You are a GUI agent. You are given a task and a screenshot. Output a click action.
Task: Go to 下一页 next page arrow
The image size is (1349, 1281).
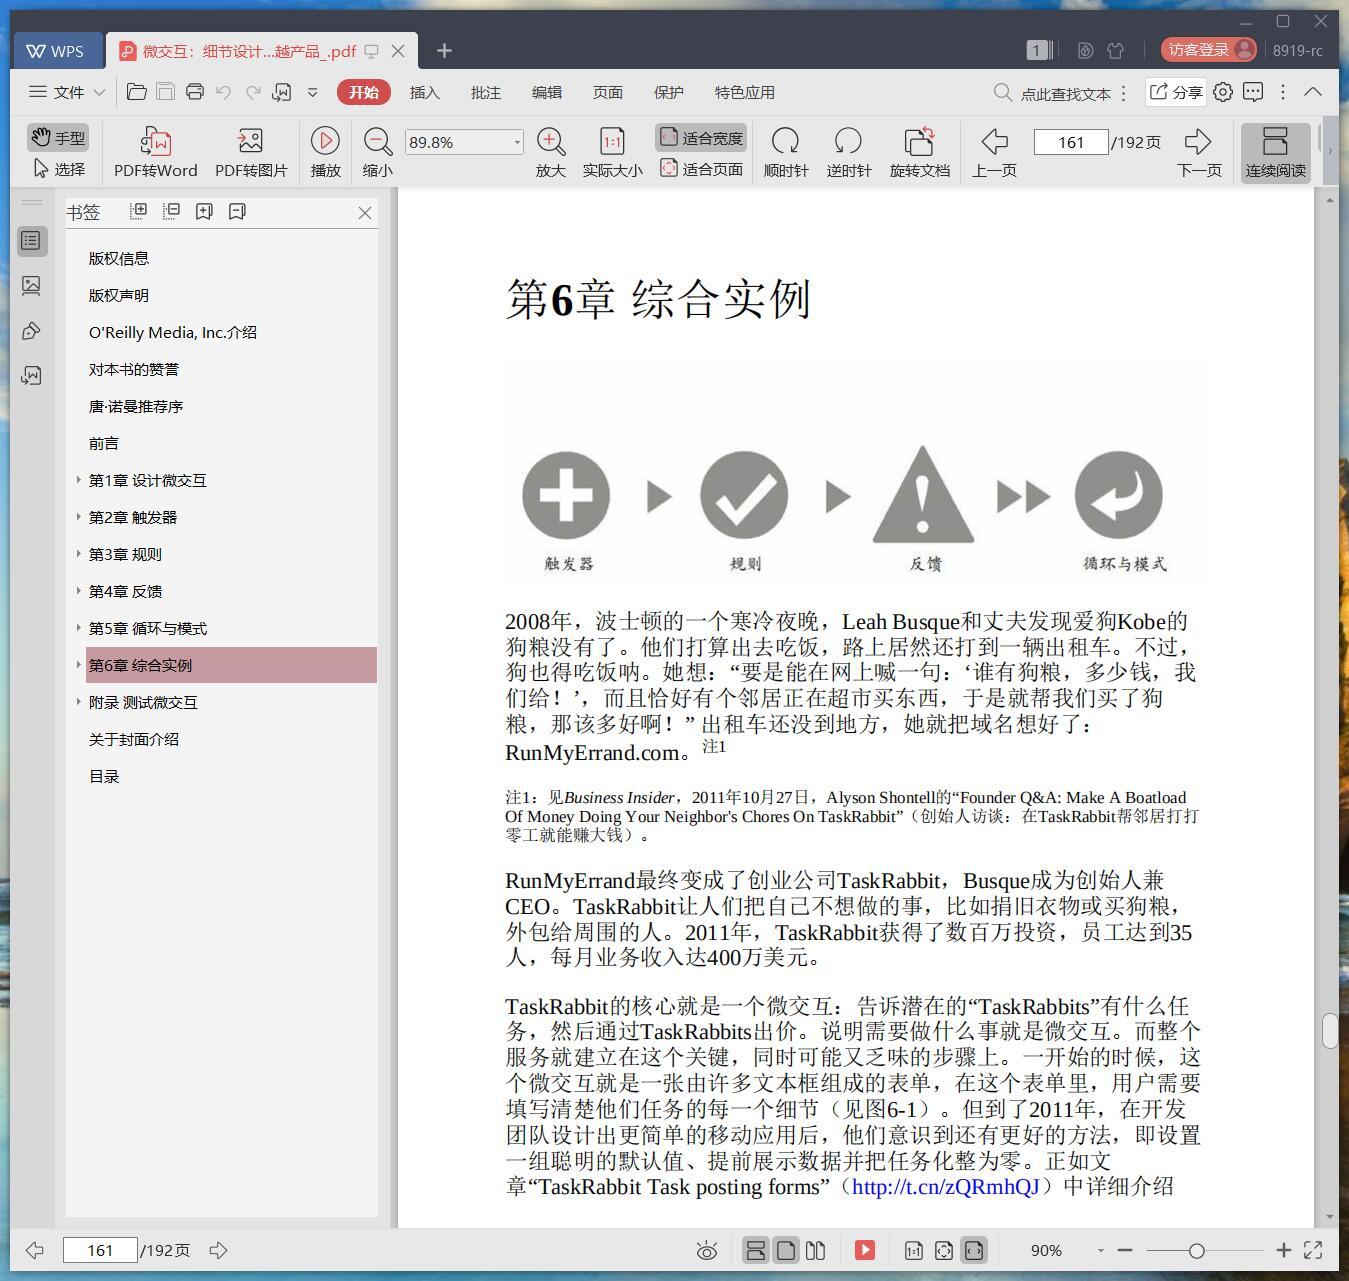pos(1198,141)
